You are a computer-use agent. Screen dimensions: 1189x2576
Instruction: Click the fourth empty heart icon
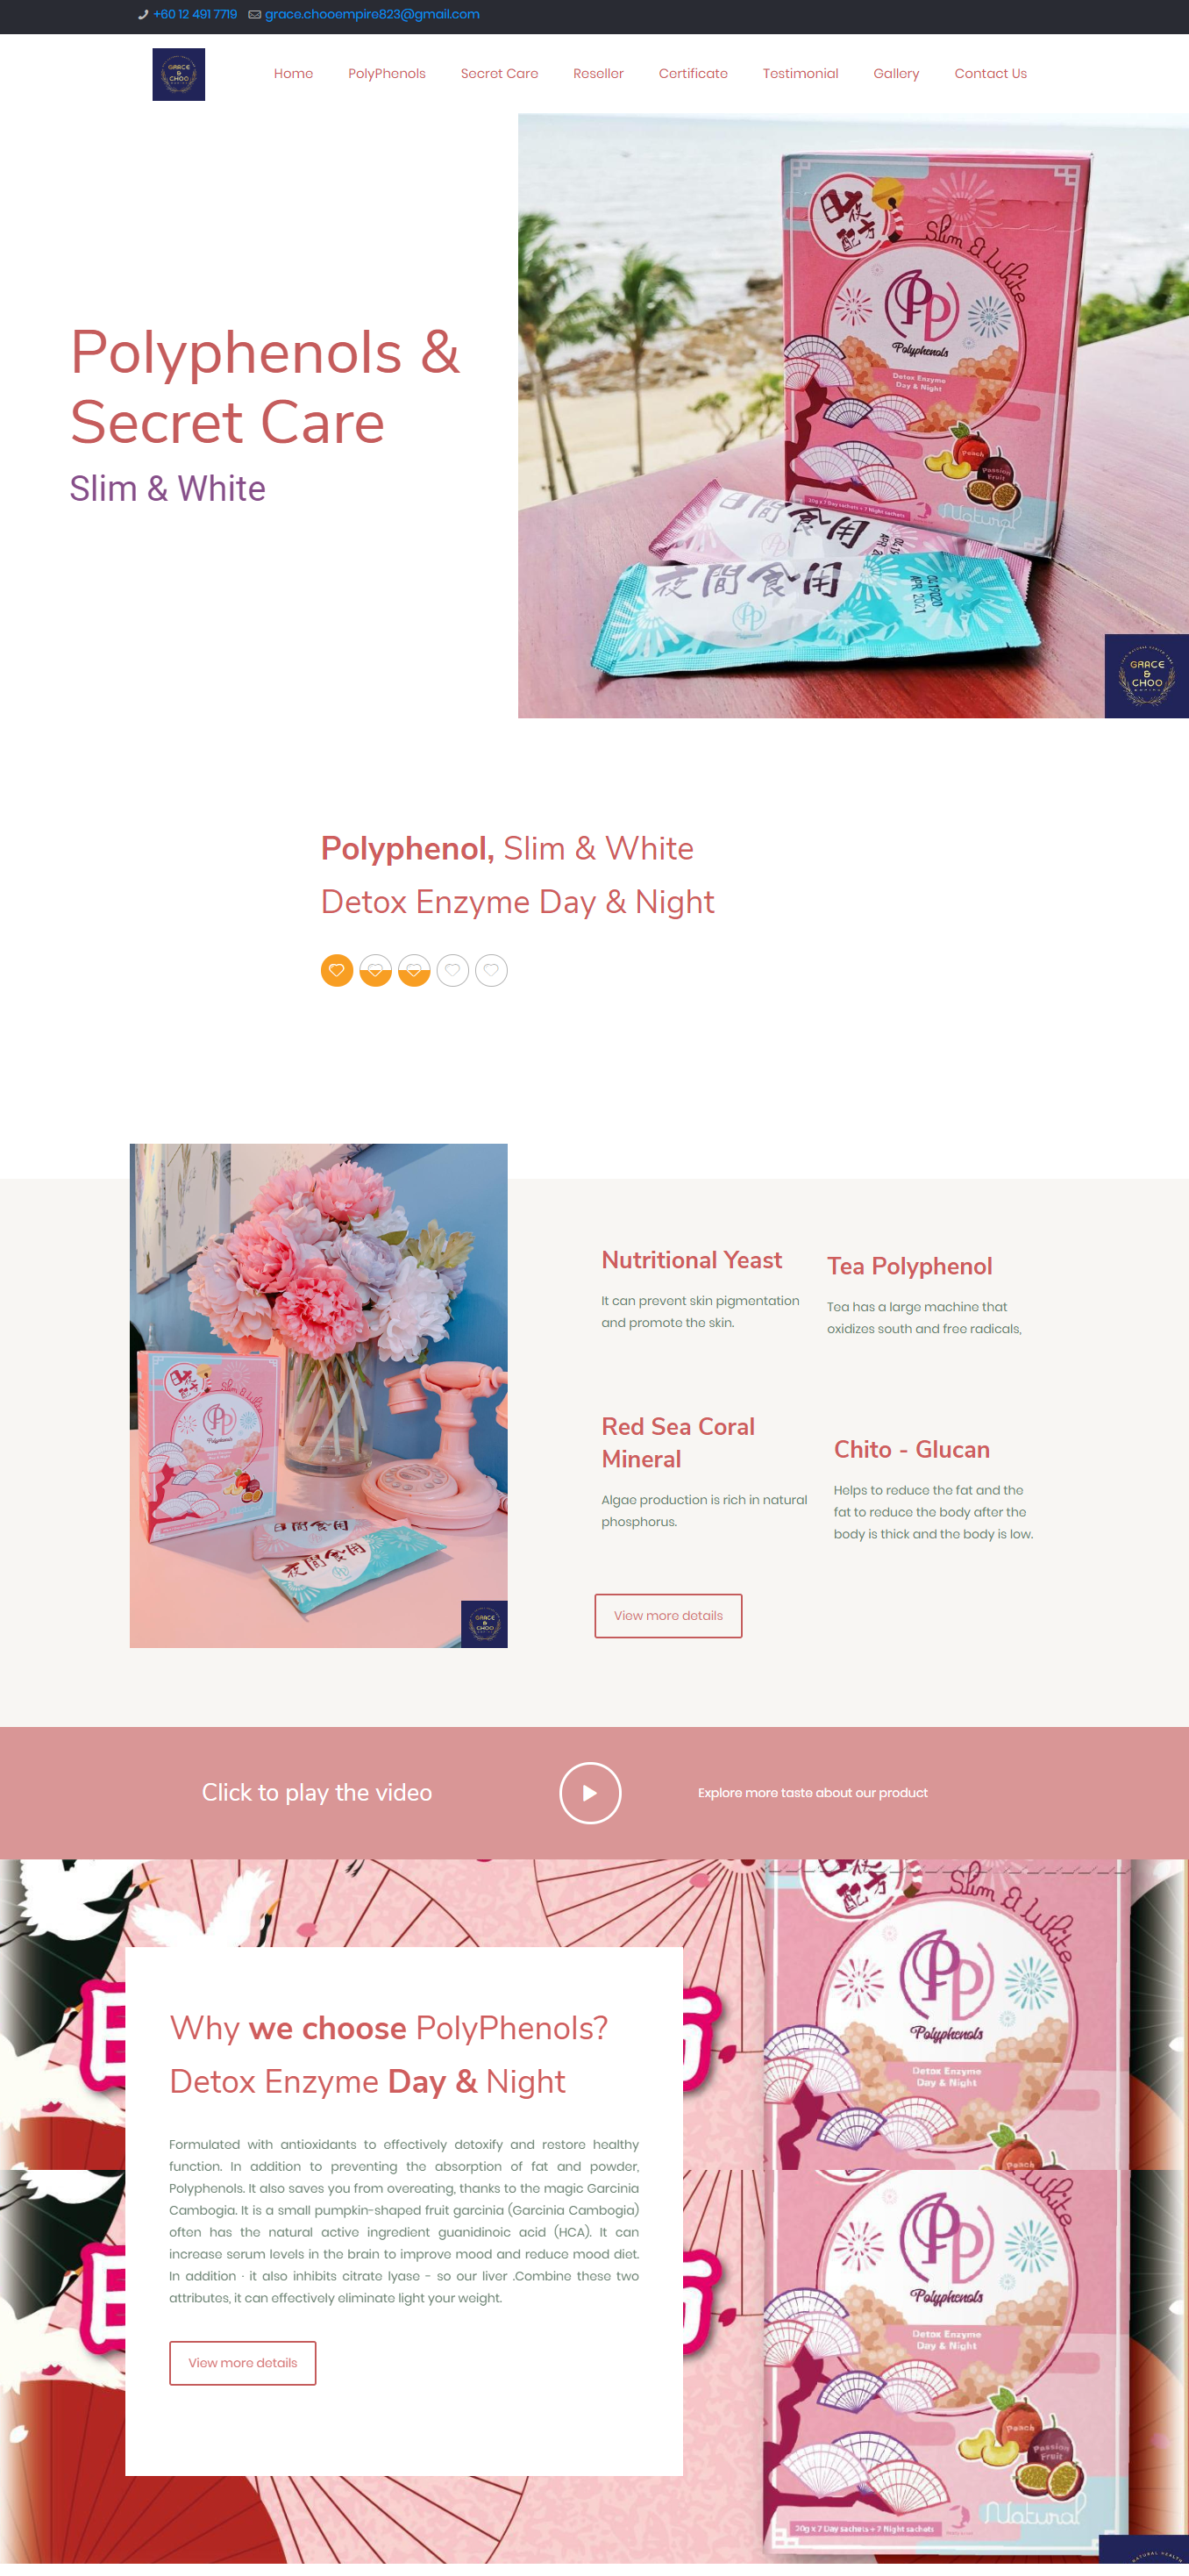coord(452,970)
